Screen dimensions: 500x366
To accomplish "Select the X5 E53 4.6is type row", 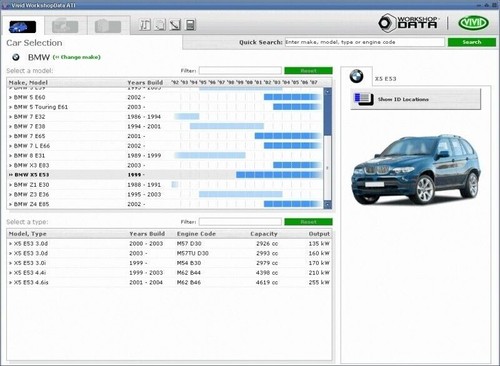I will click(169, 282).
